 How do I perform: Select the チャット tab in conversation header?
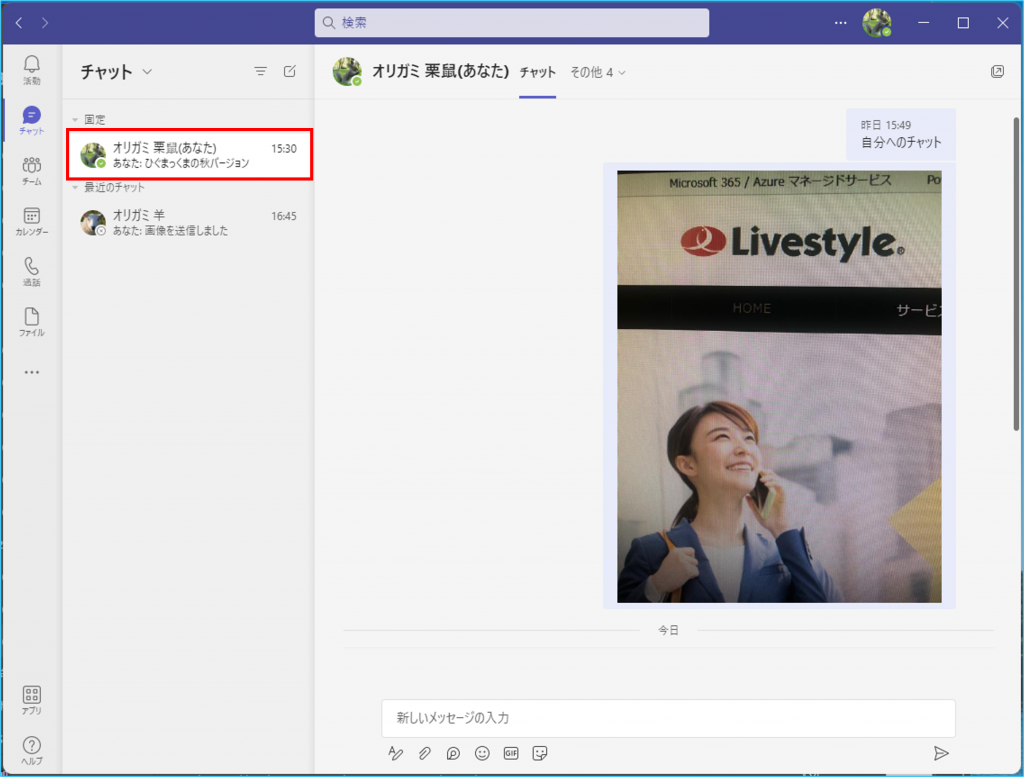pyautogui.click(x=538, y=72)
